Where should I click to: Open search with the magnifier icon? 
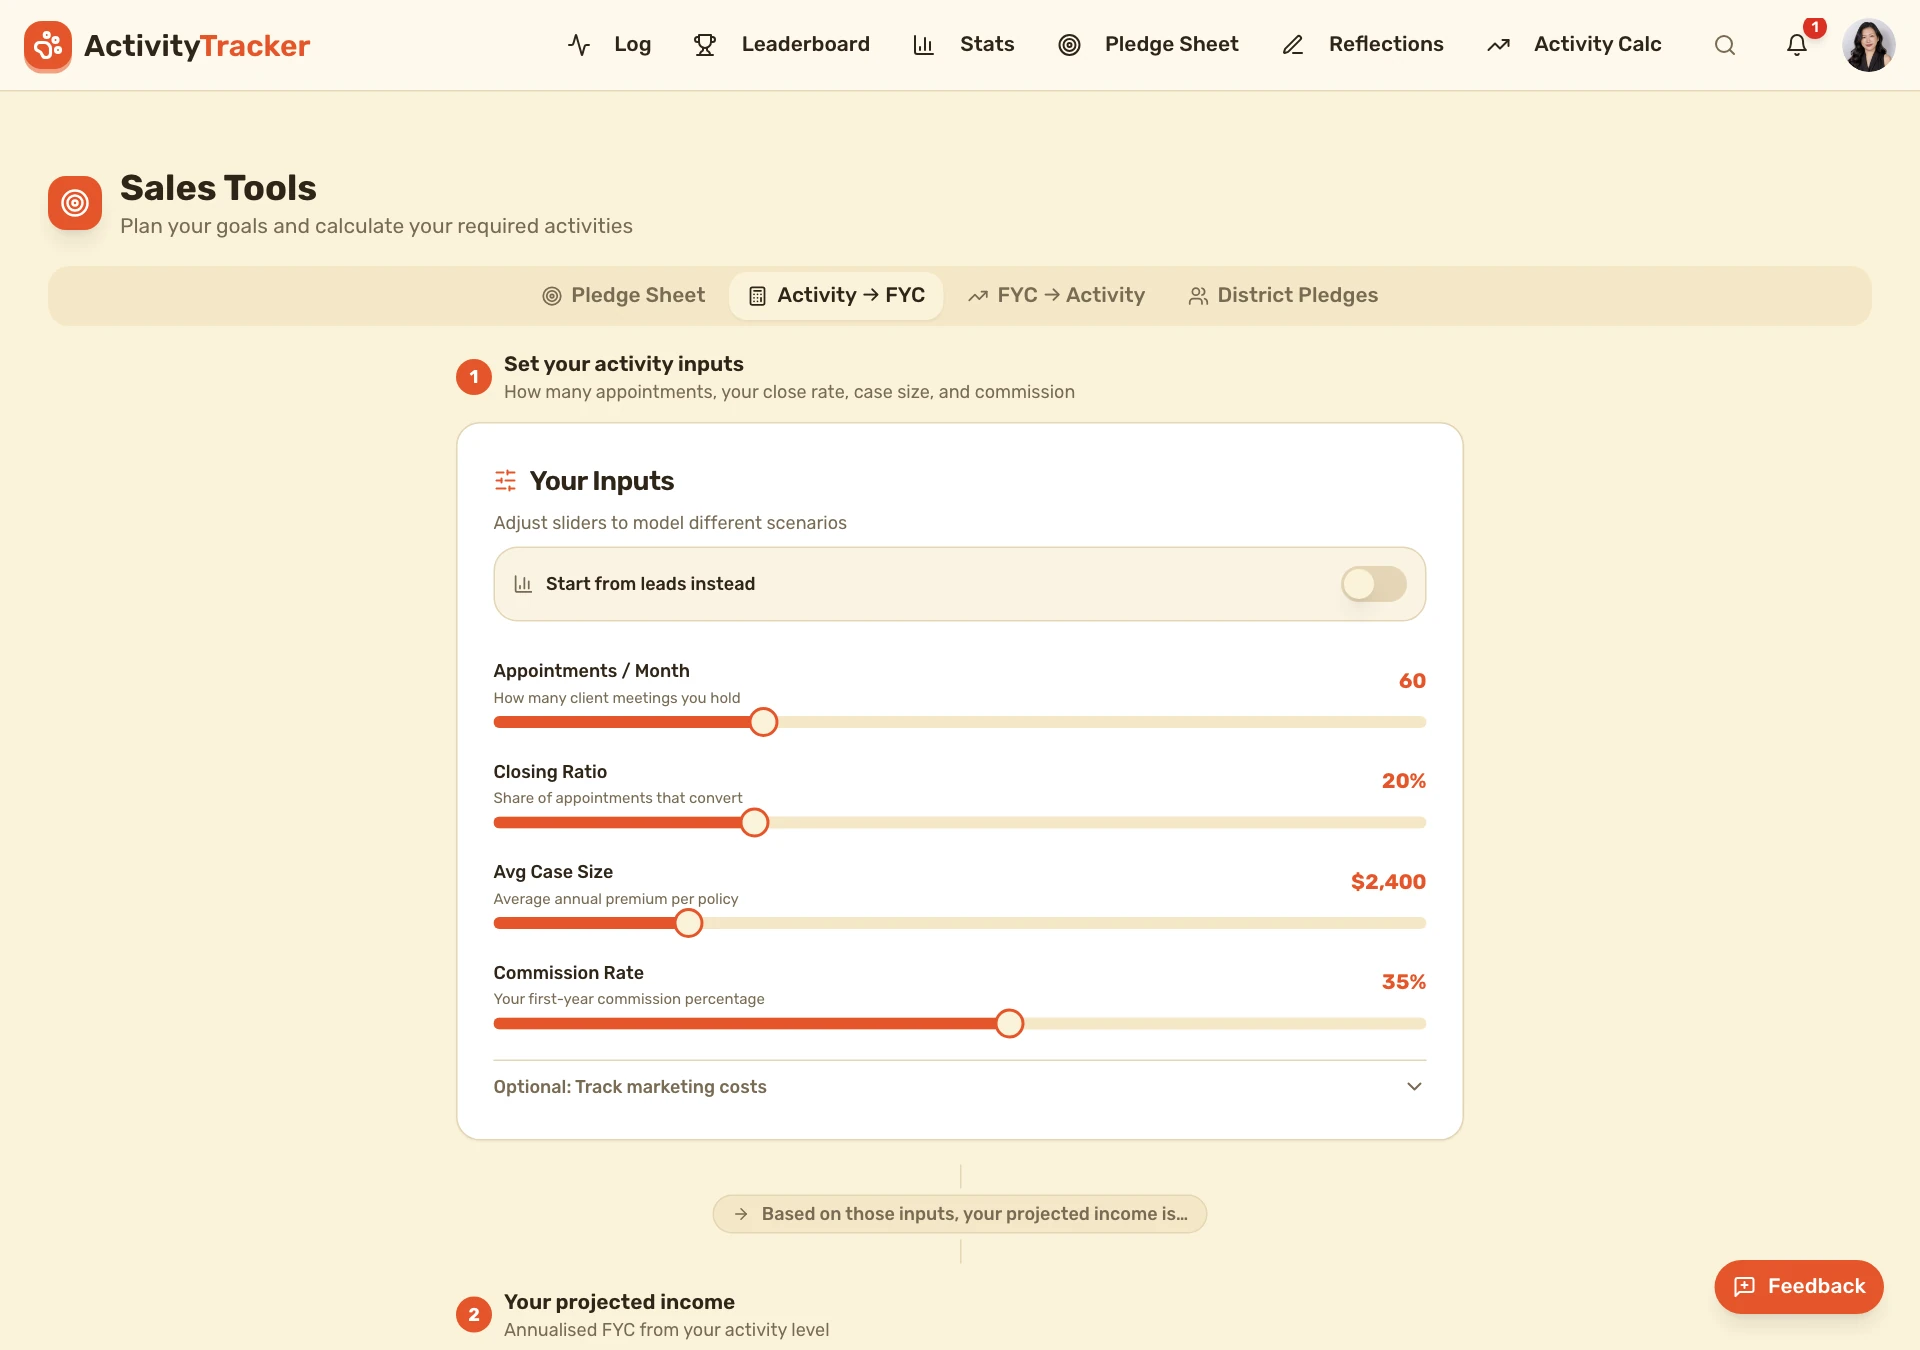(x=1725, y=45)
